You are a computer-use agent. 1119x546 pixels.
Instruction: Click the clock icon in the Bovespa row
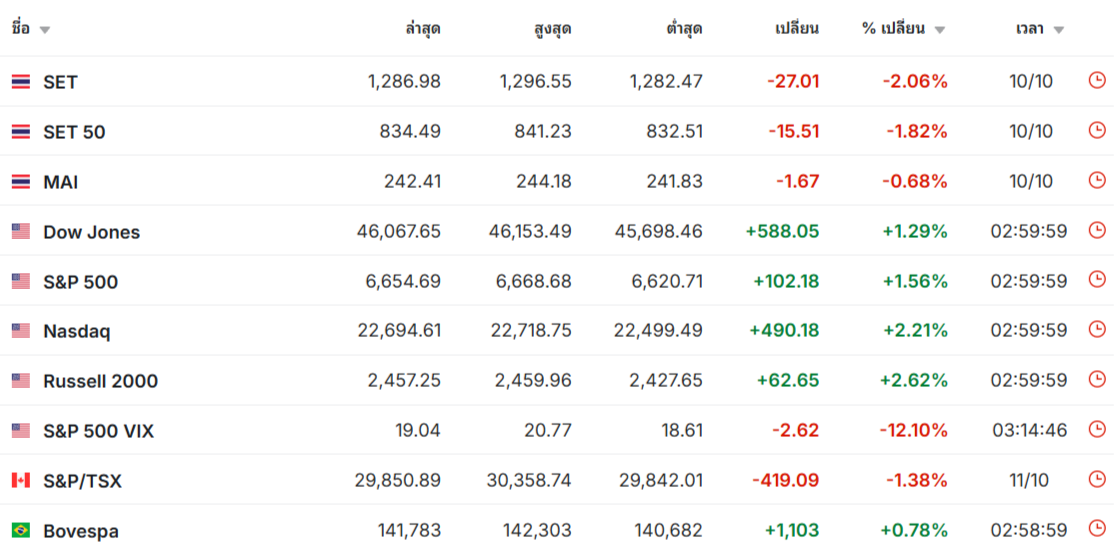(1097, 530)
